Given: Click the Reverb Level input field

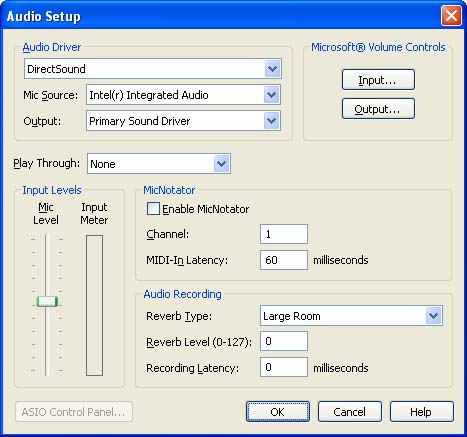Looking at the screenshot, I should click(x=284, y=341).
